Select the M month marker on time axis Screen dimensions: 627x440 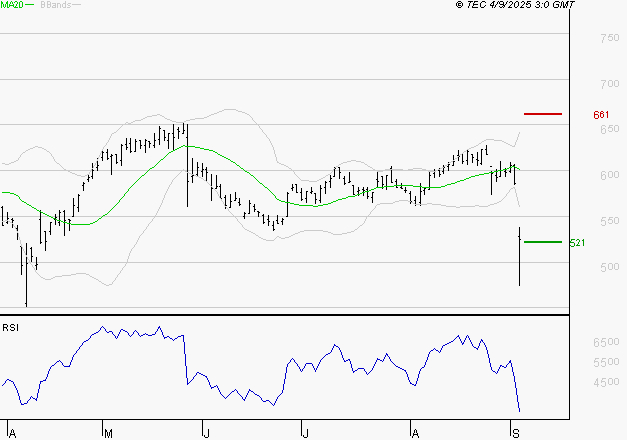pyautogui.click(x=108, y=432)
